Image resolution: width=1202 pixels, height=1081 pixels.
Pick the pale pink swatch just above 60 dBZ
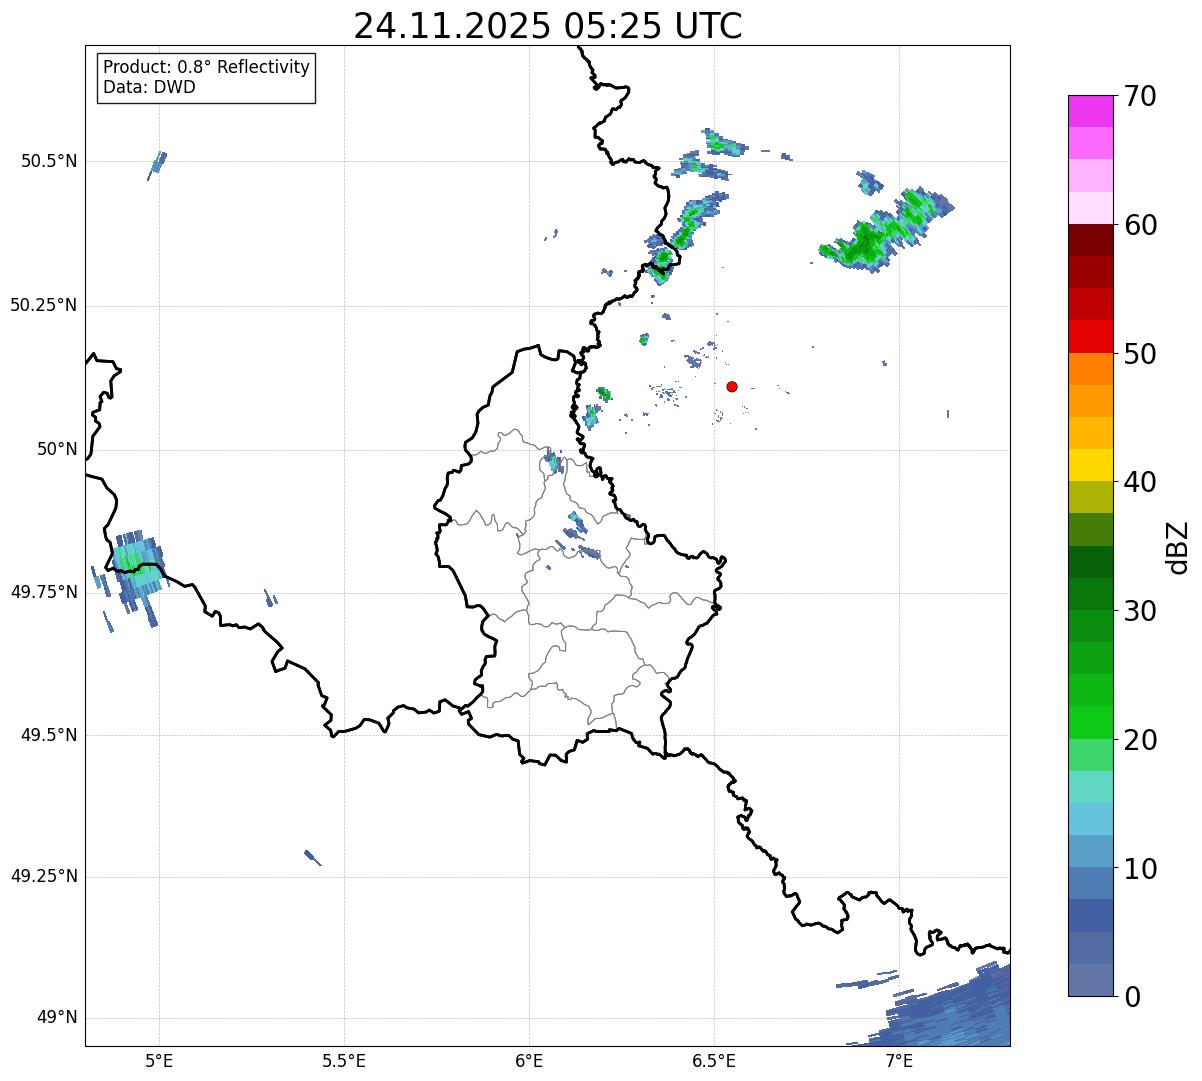click(x=1091, y=208)
